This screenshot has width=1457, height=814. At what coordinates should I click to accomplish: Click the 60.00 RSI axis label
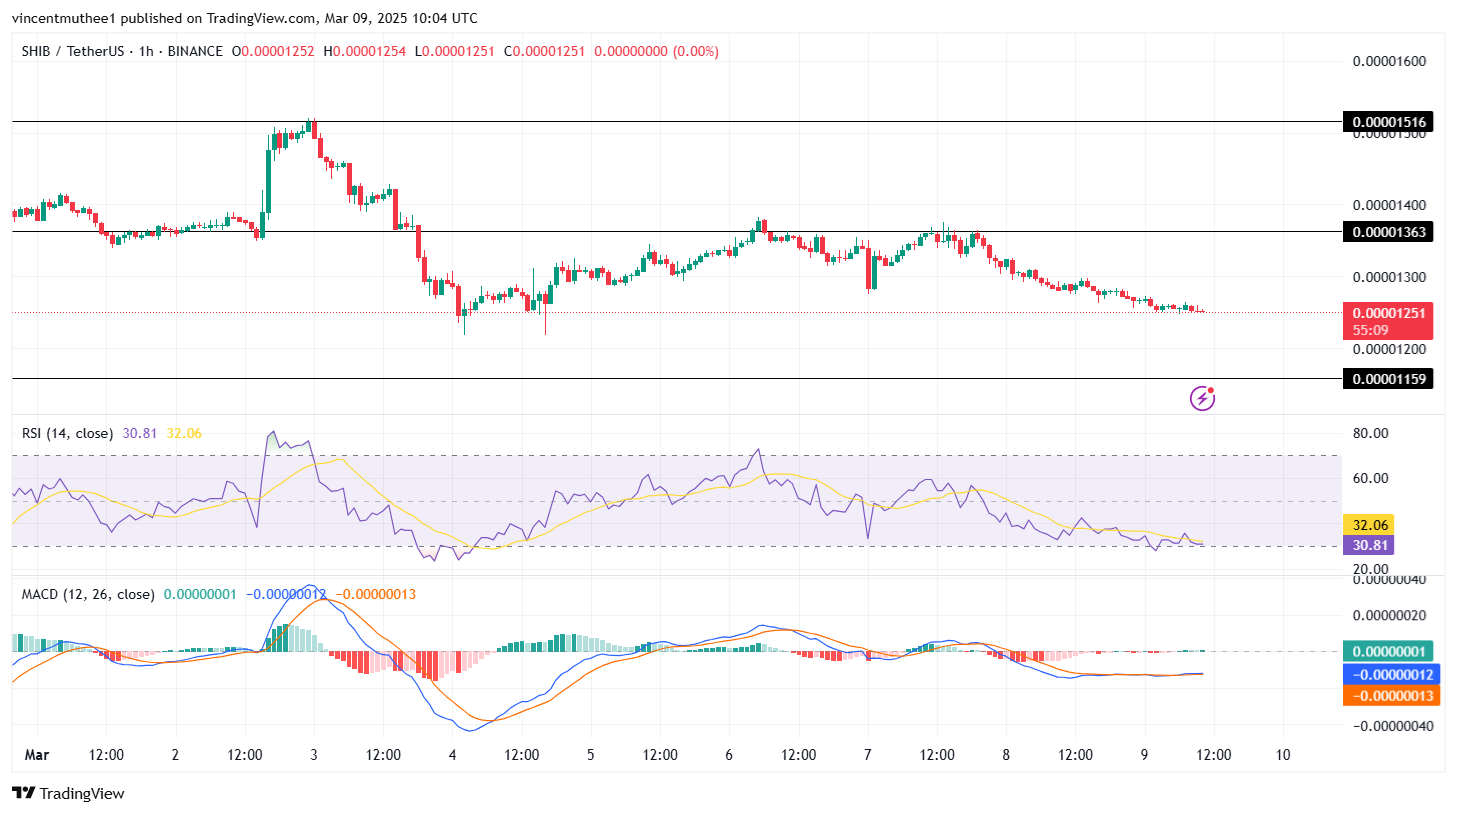pos(1370,478)
